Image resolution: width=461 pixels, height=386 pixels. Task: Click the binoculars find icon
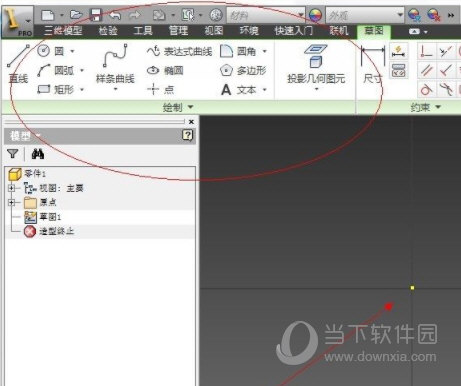pyautogui.click(x=38, y=154)
